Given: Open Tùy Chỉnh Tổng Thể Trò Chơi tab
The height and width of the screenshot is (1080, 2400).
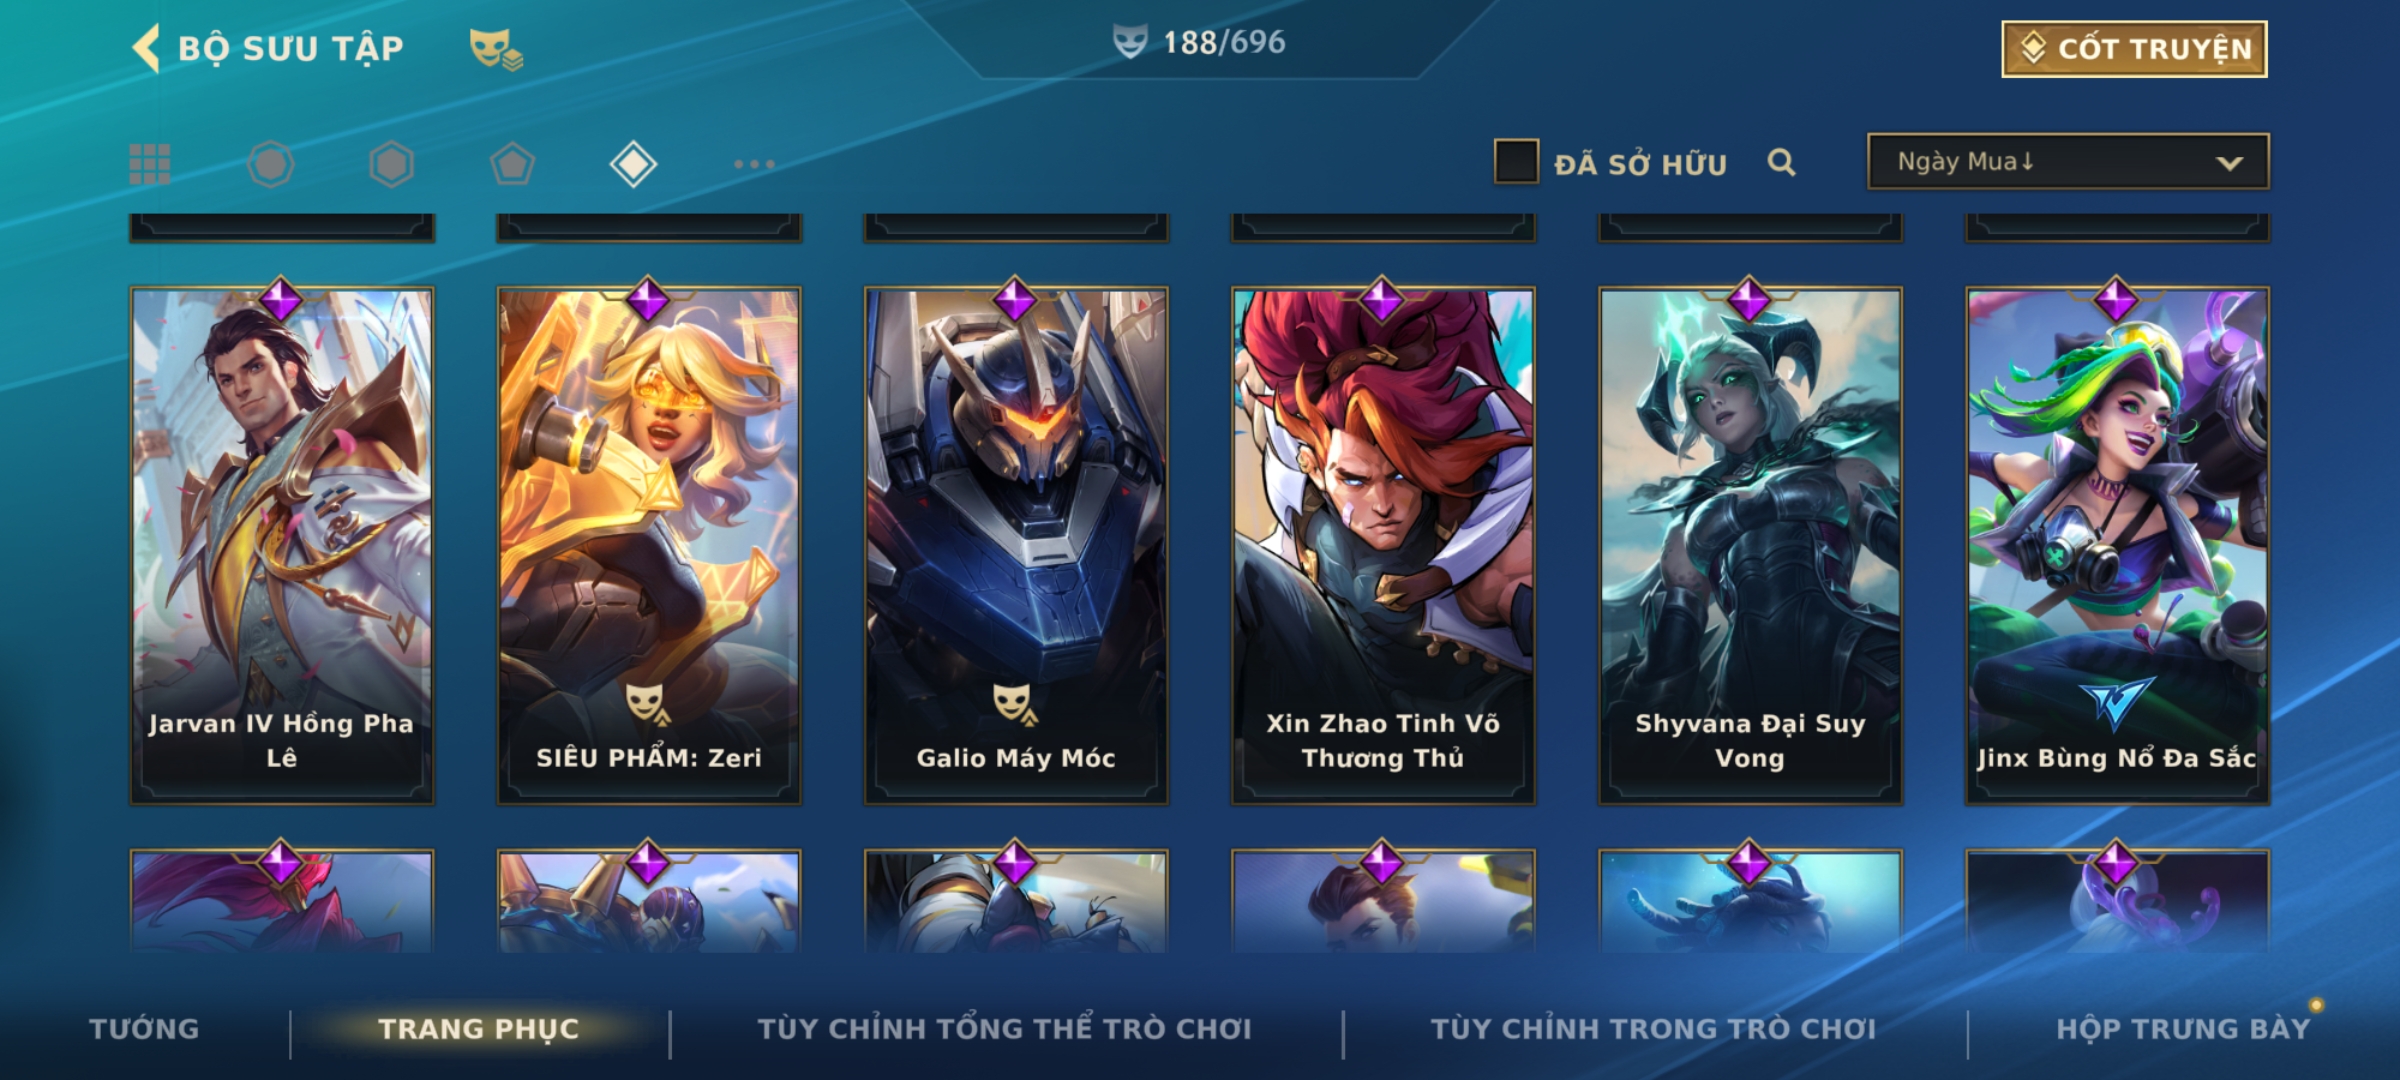Looking at the screenshot, I should tap(1004, 1029).
